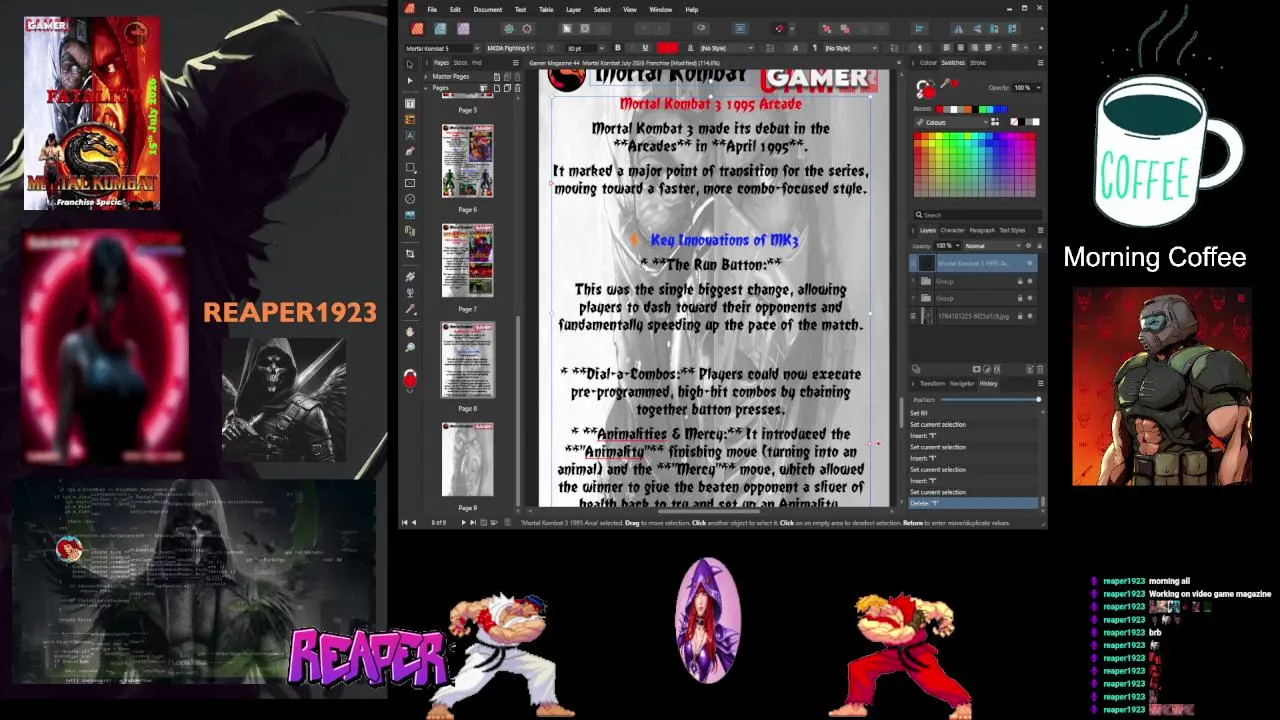1280x720 pixels.
Task: Open the Table menu
Action: click(546, 9)
